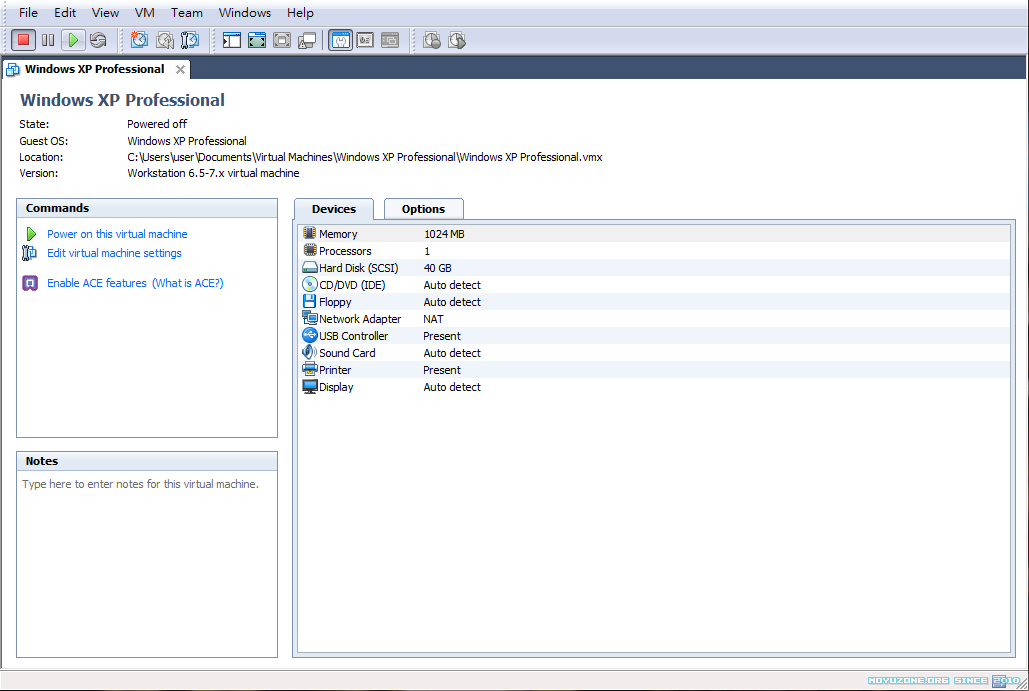Screen dimensions: 1029x691
Task: Switch to the Options tab
Action: click(x=423, y=209)
